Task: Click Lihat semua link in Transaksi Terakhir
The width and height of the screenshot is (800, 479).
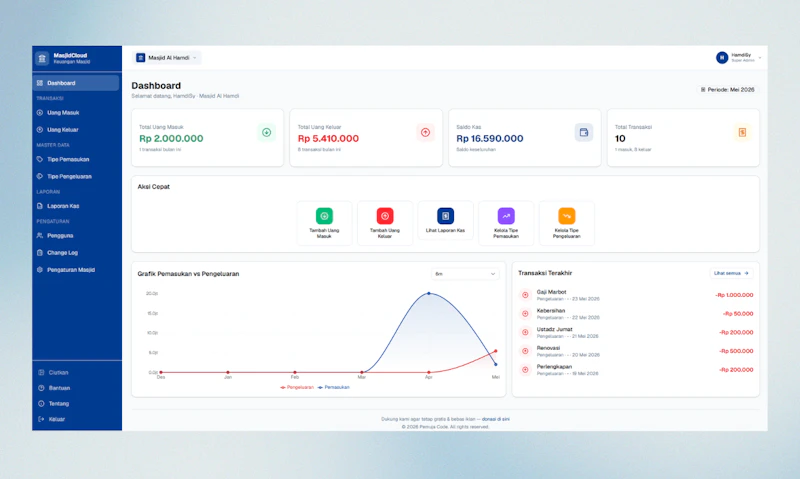Action: pyautogui.click(x=731, y=273)
